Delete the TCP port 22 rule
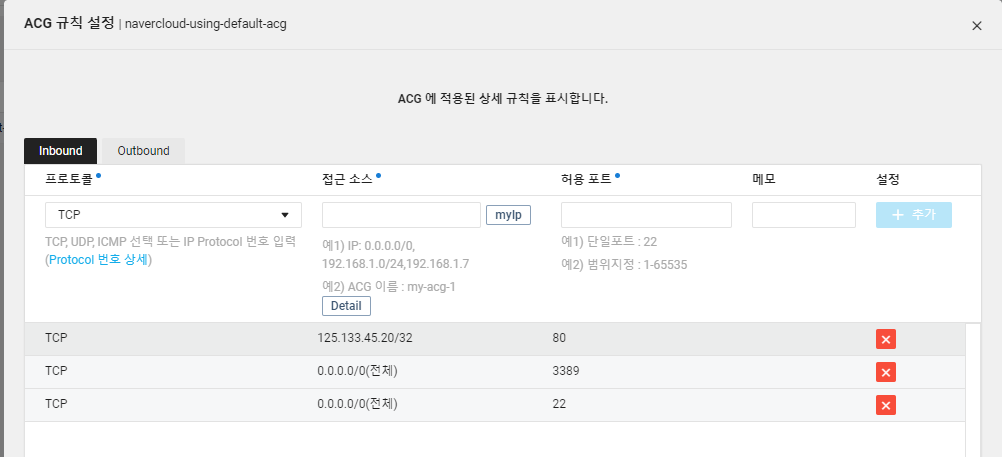 (x=886, y=405)
